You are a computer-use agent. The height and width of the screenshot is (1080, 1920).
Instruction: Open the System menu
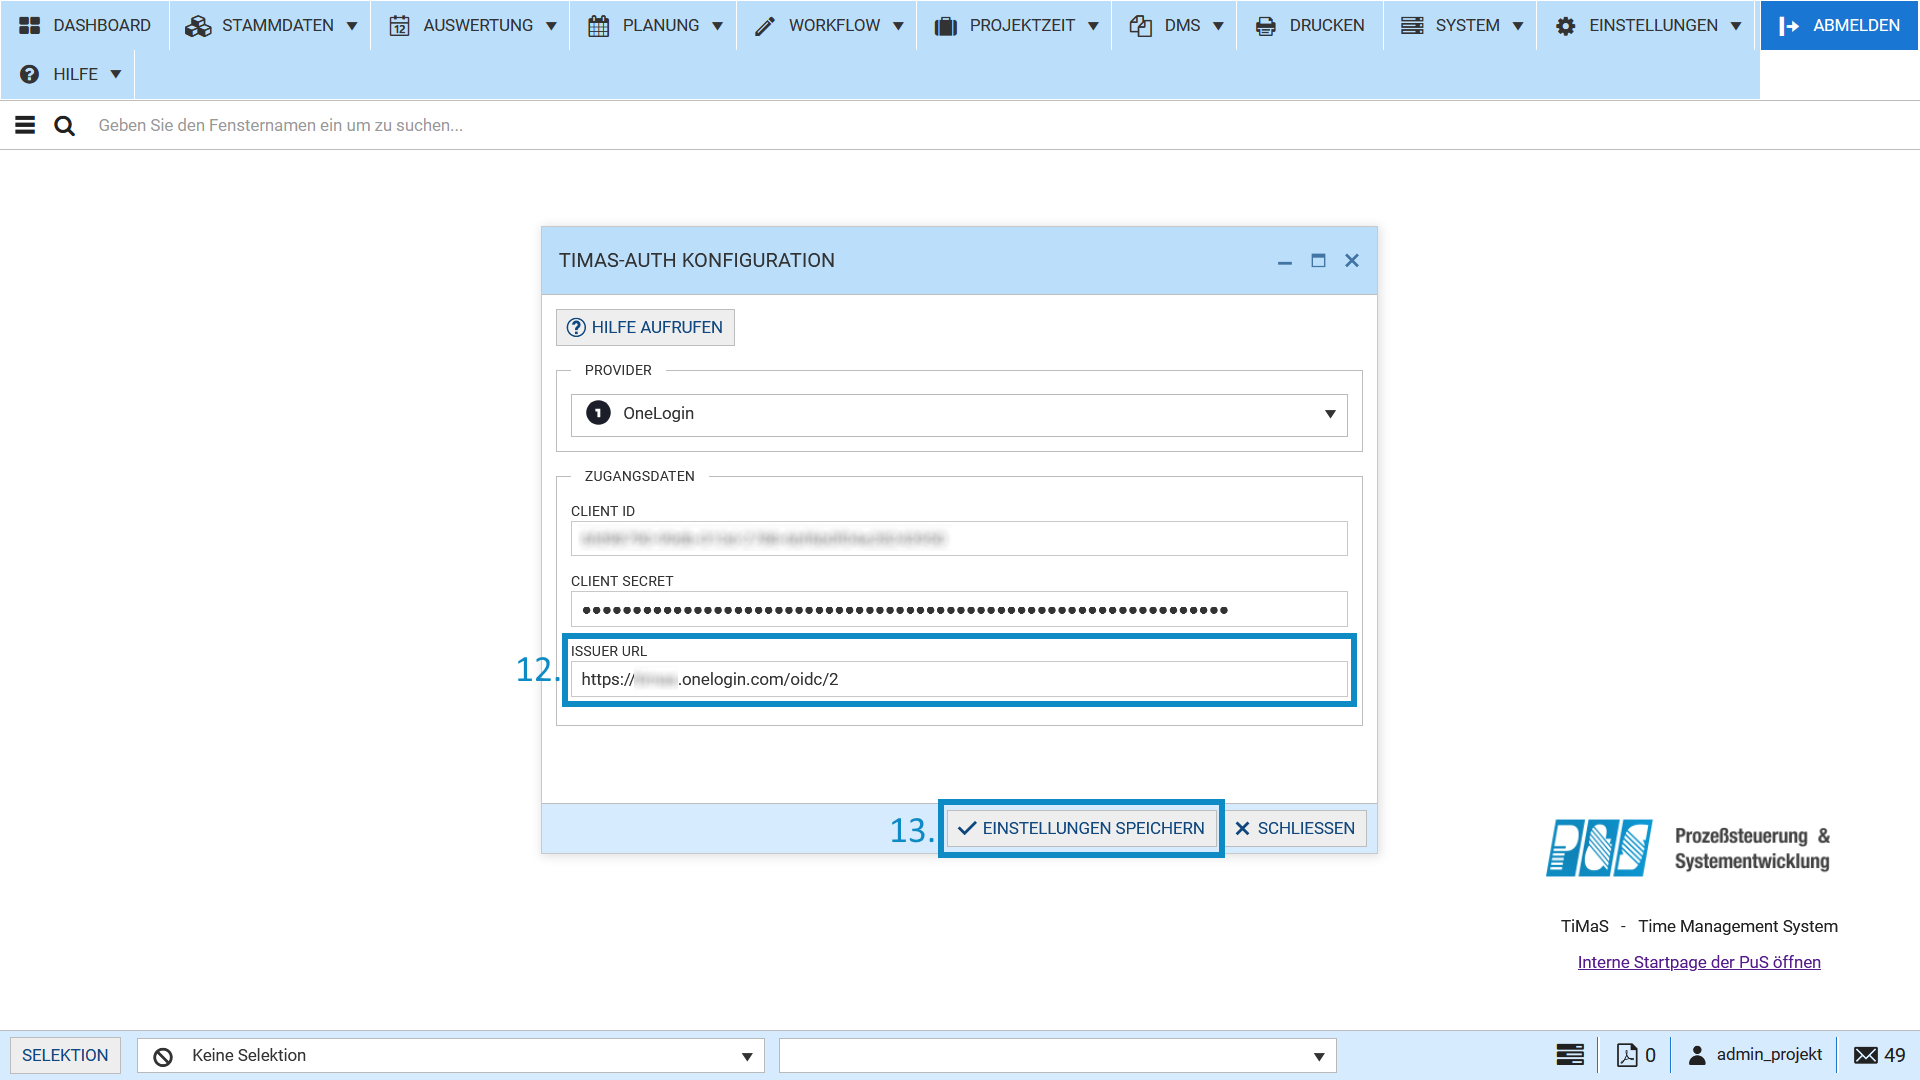coord(1460,25)
